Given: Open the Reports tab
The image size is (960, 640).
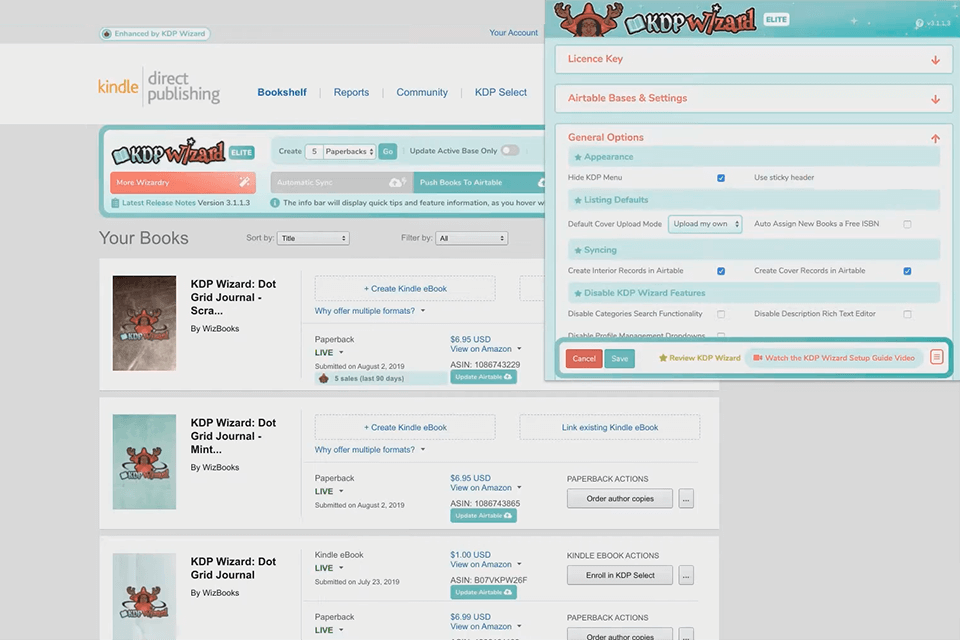Looking at the screenshot, I should (351, 92).
